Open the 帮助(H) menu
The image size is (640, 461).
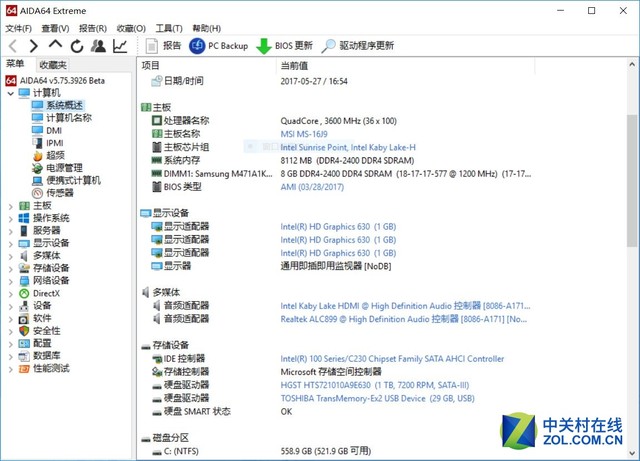point(207,28)
